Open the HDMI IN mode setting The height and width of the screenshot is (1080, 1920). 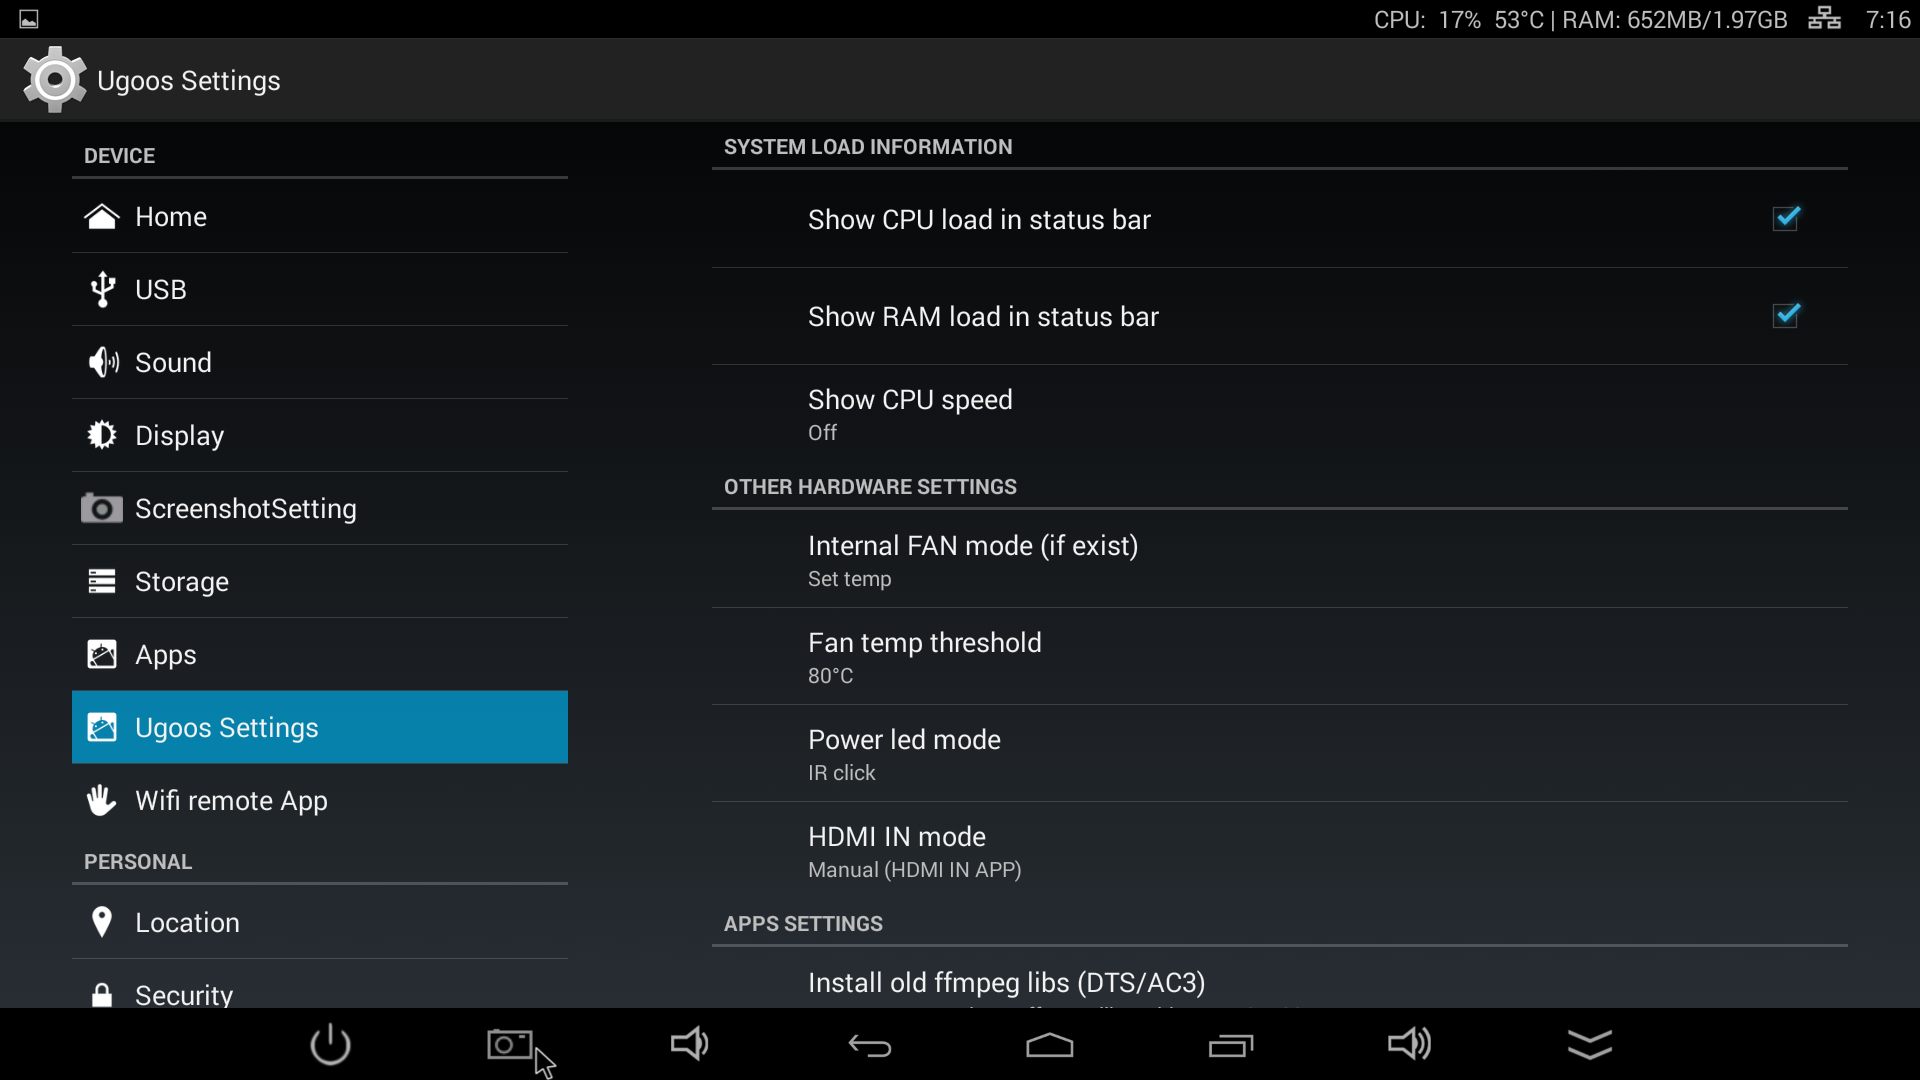[1279, 851]
